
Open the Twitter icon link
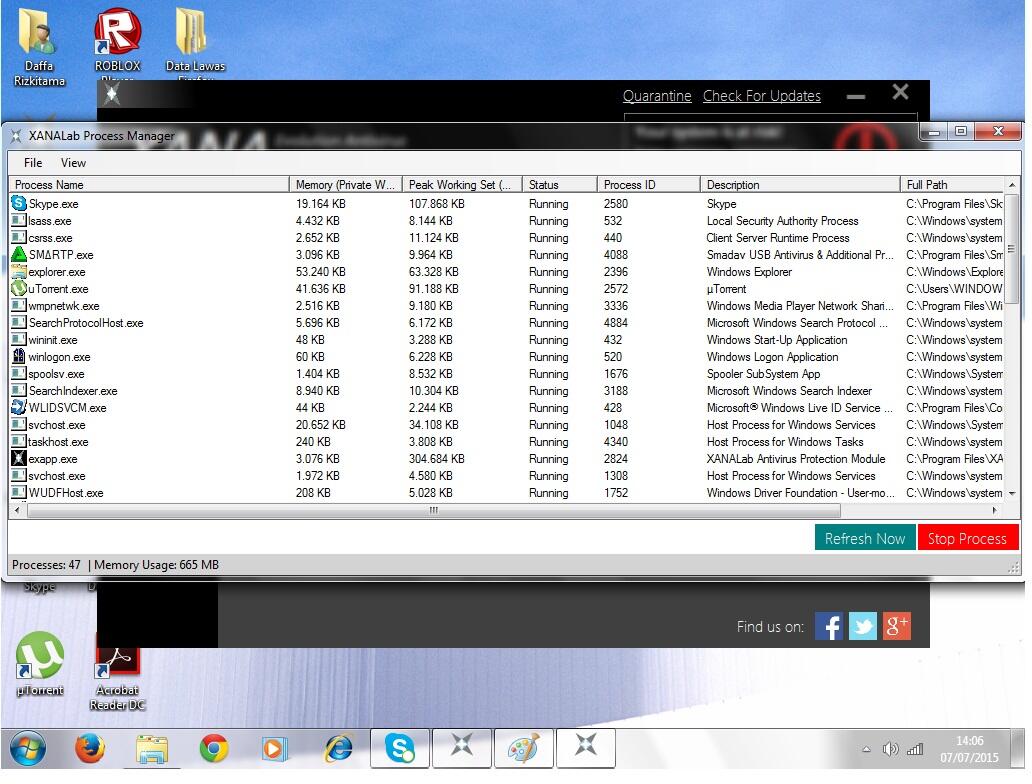(862, 626)
